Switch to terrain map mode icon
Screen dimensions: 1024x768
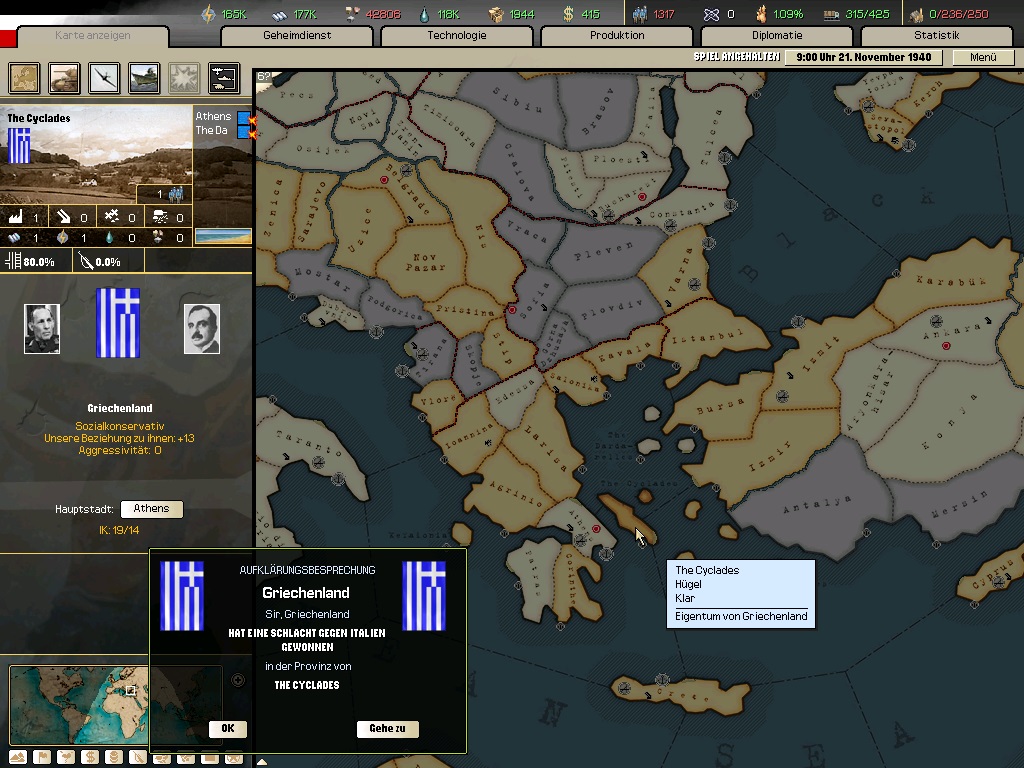click(19, 758)
